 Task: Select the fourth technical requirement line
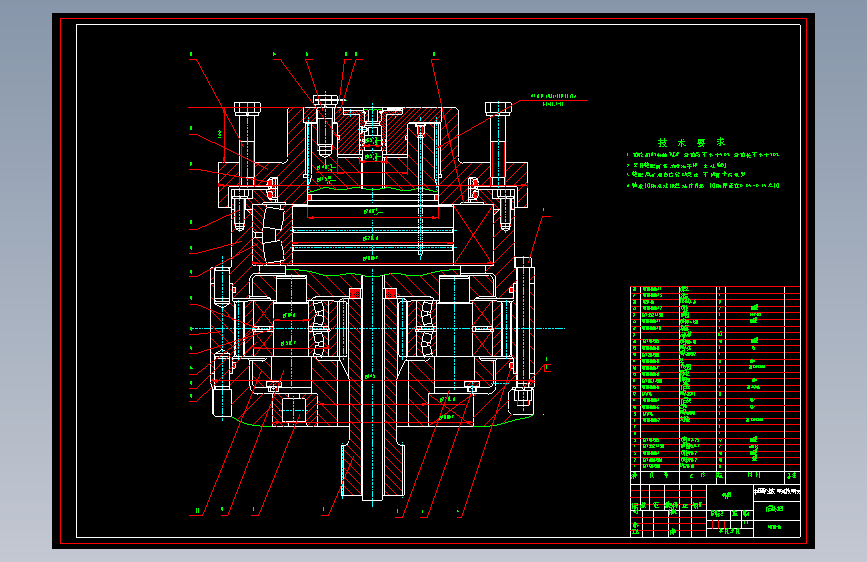704,186
